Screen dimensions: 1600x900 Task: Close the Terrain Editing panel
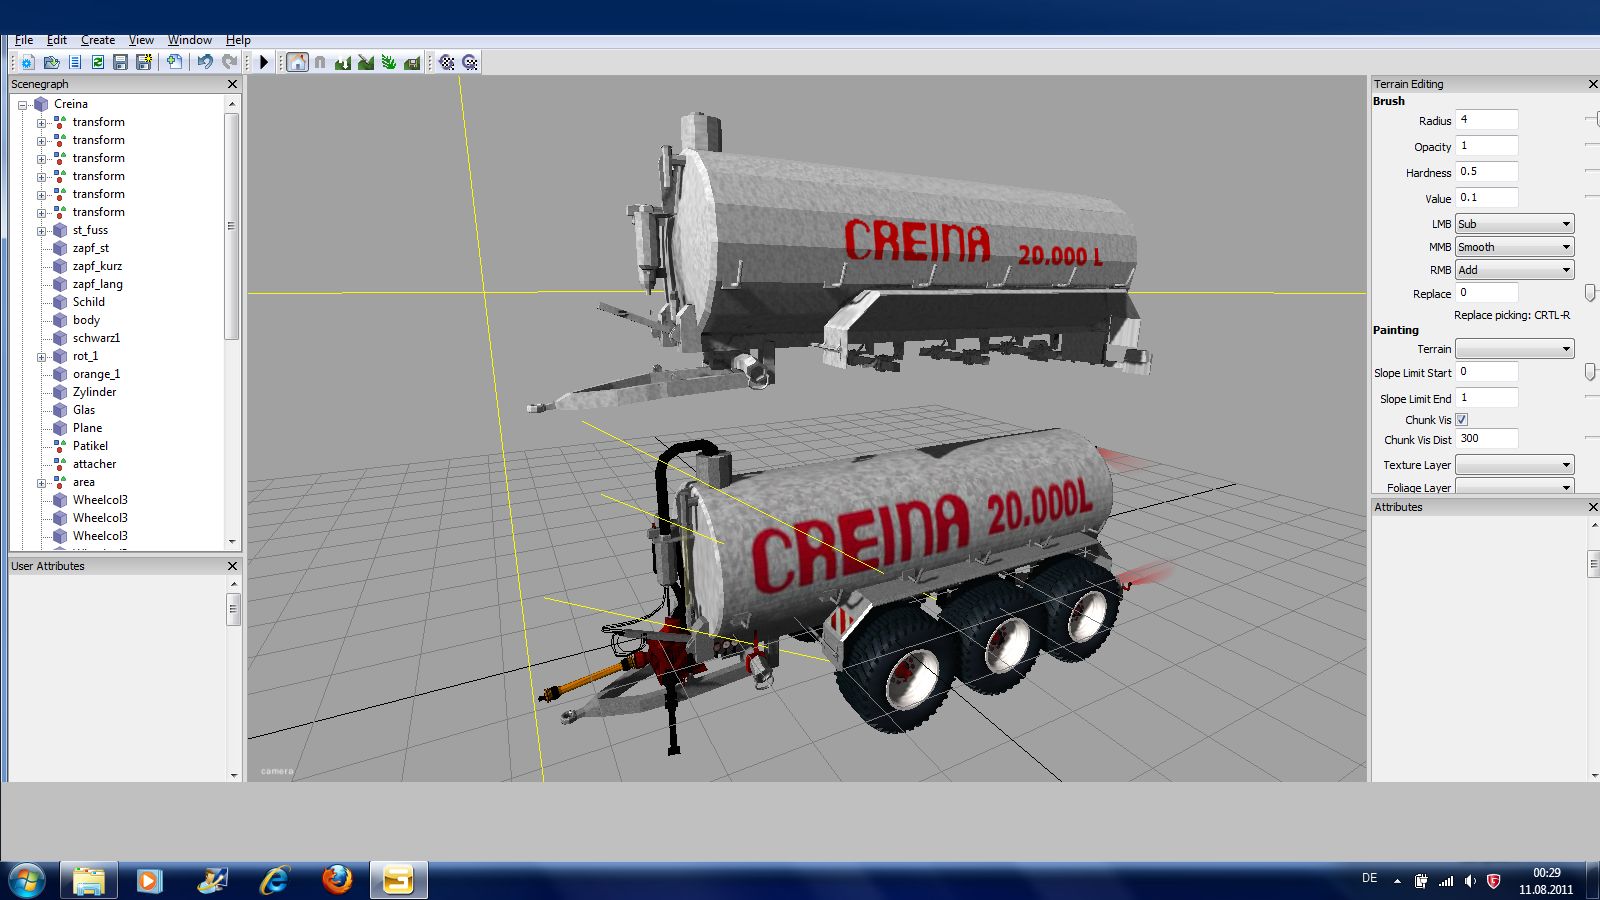tap(1593, 85)
